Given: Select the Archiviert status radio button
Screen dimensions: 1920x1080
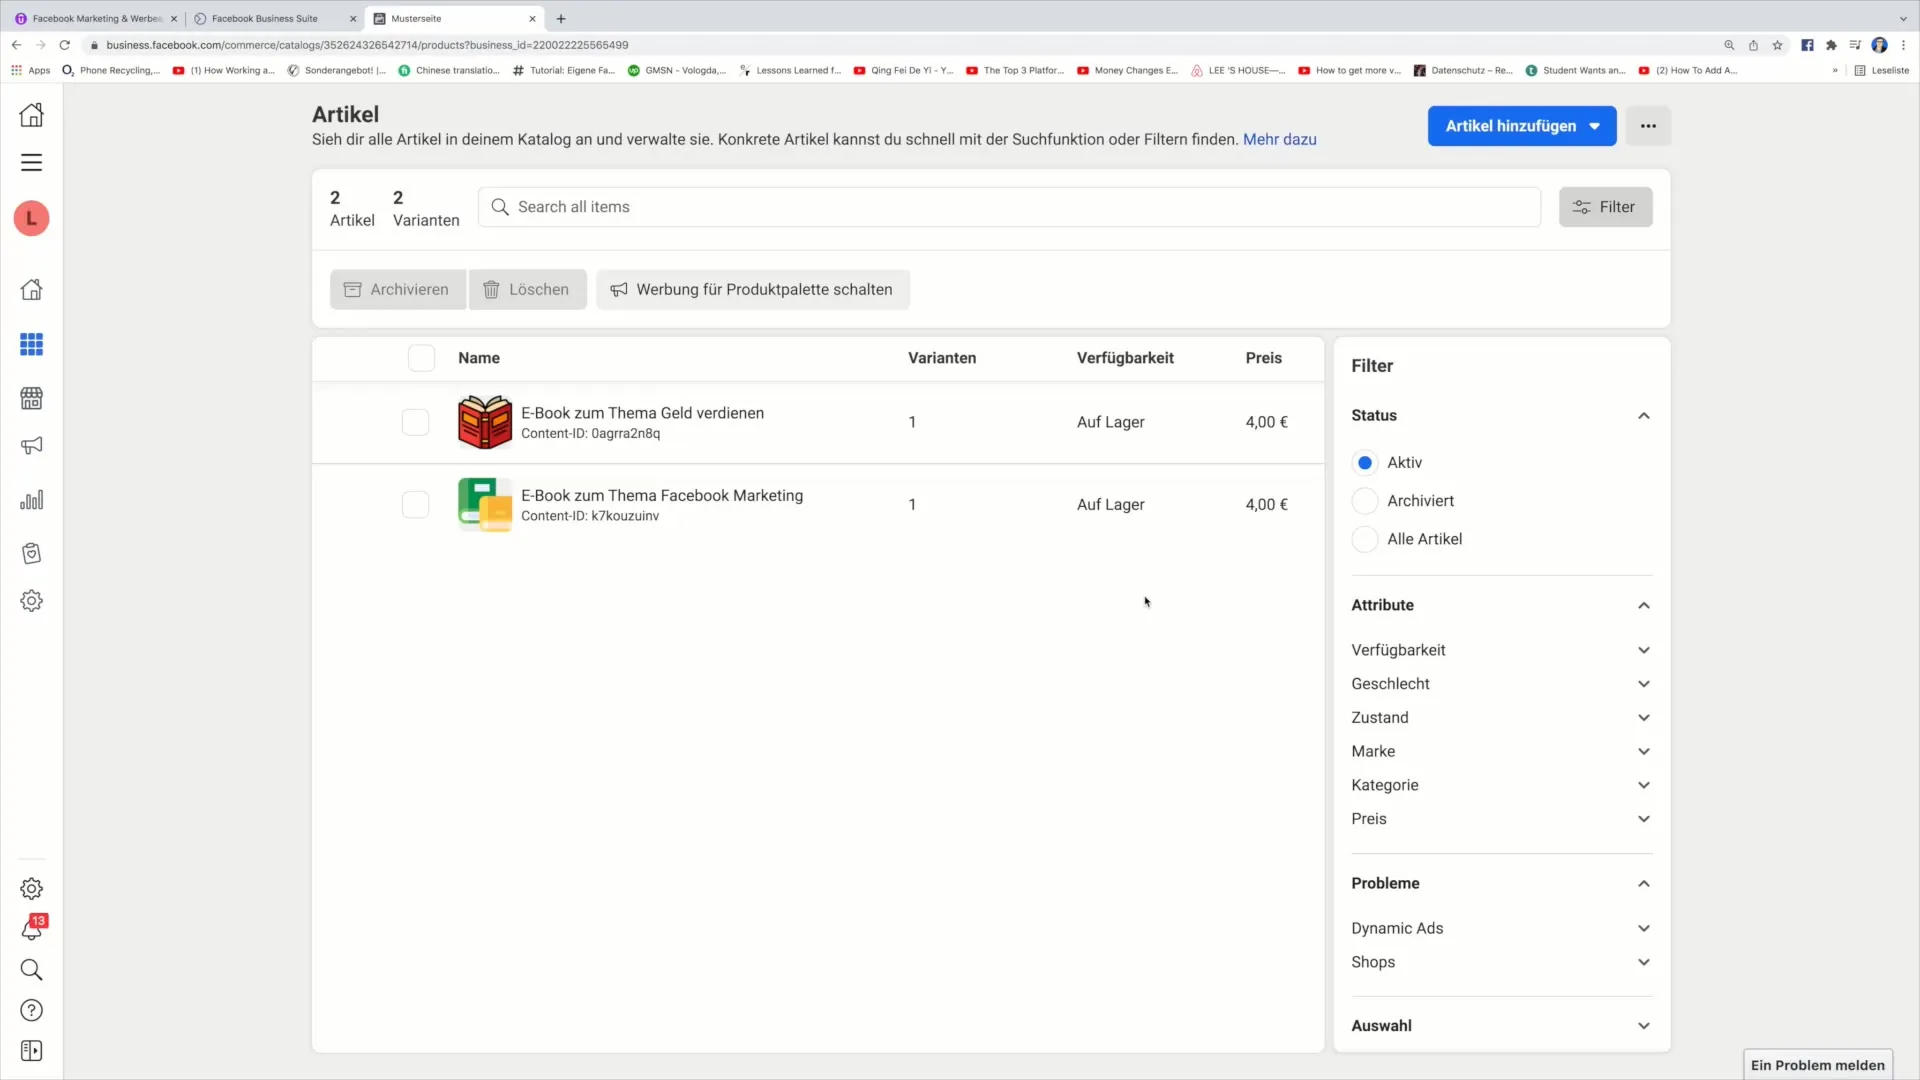Looking at the screenshot, I should (x=1364, y=501).
